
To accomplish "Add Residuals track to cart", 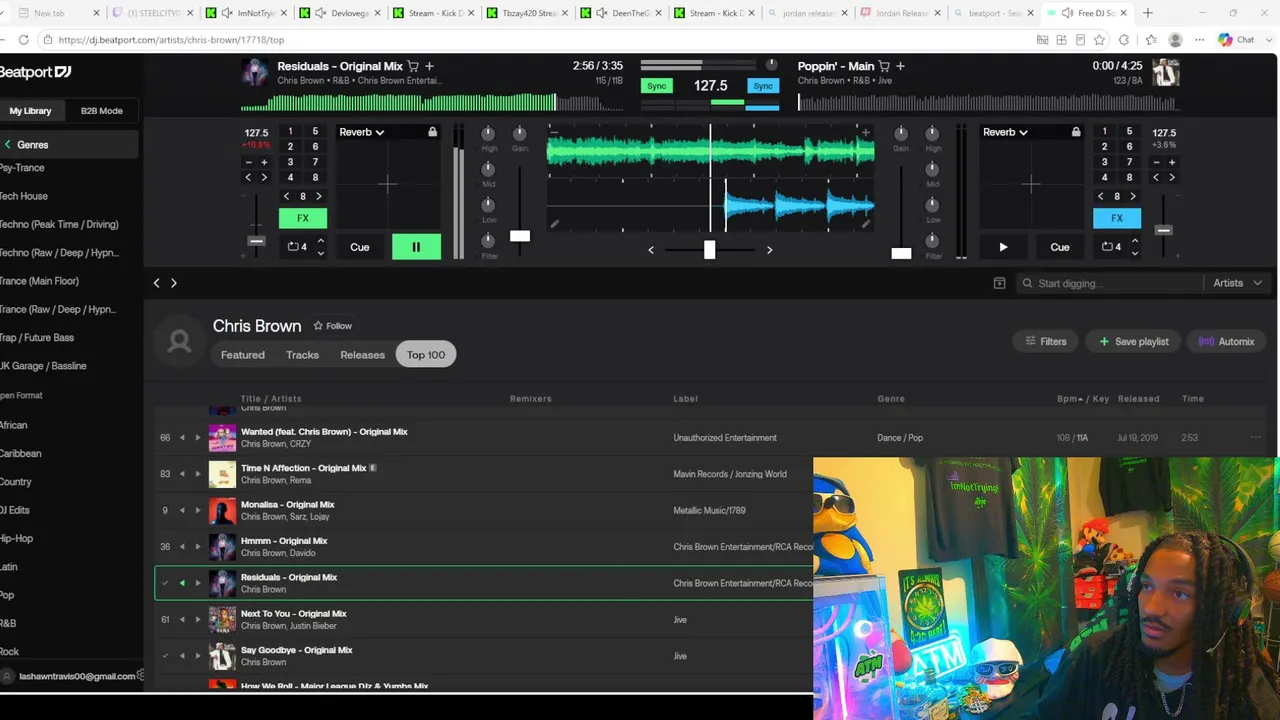I will 413,66.
